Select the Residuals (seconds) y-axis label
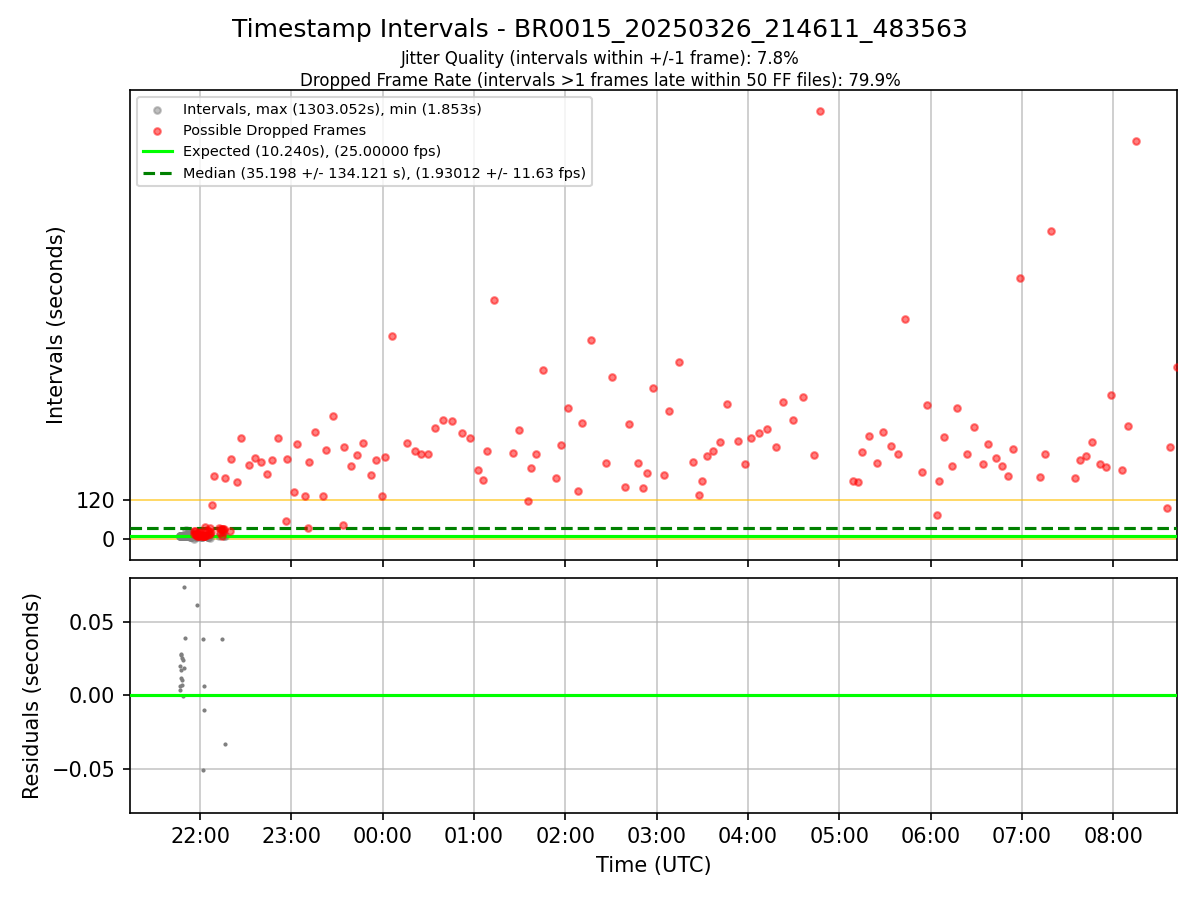Viewport: 1200px width, 900px height. point(32,696)
